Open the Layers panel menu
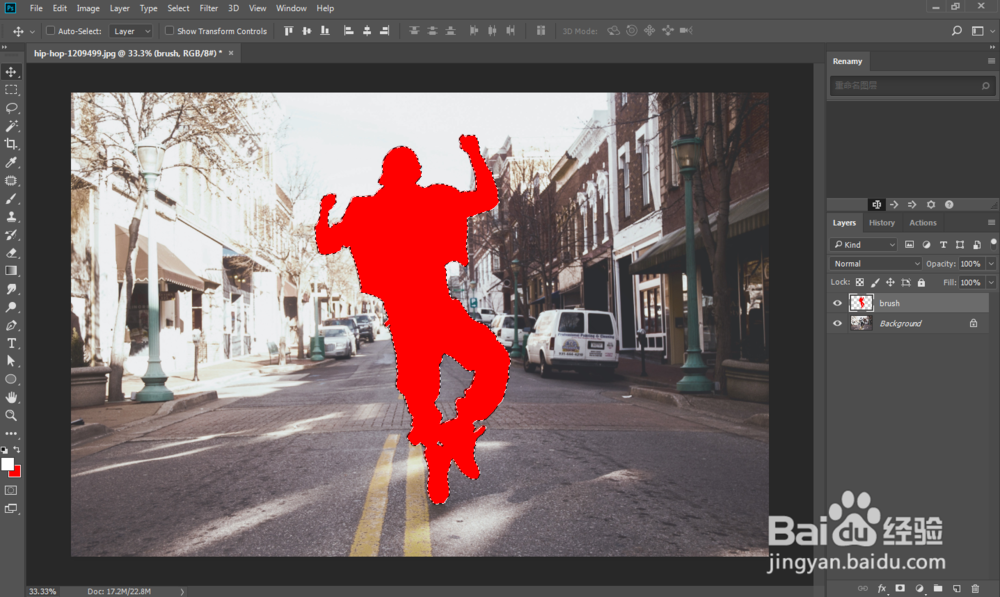1000x597 pixels. 991,223
